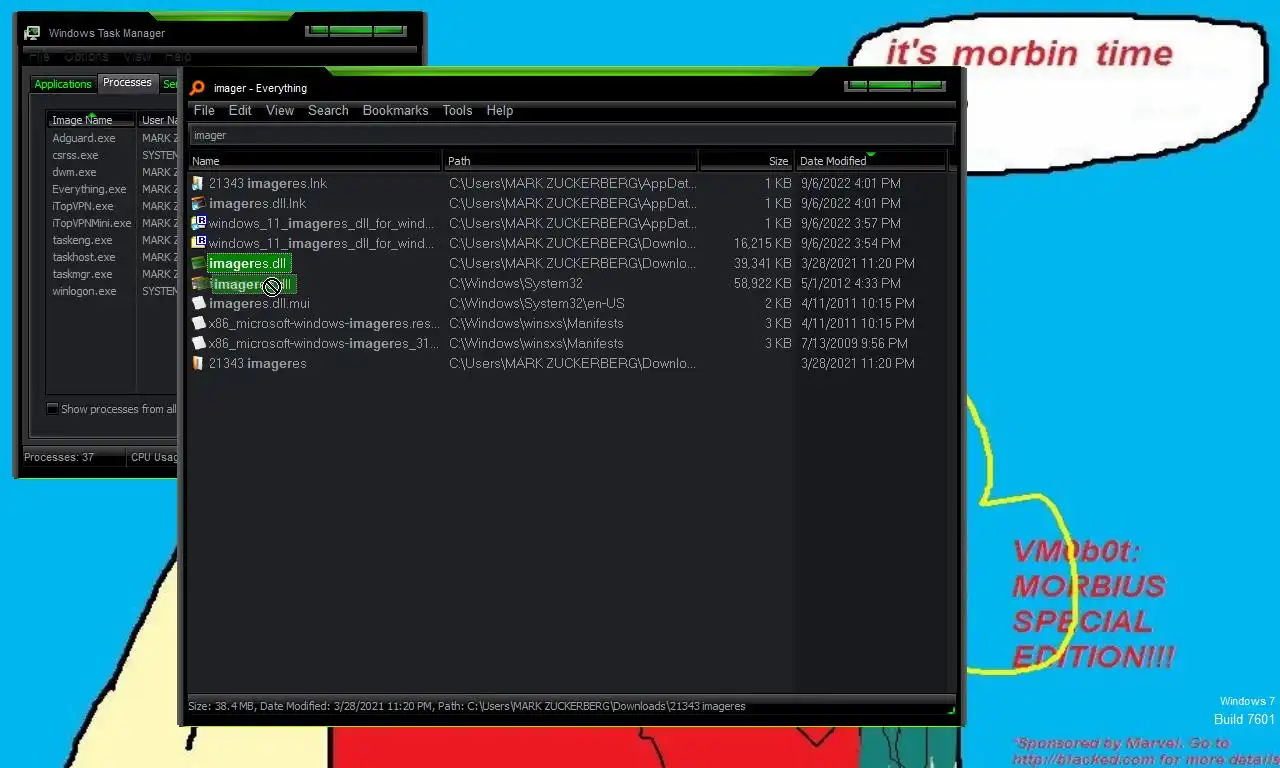This screenshot has height=768, width=1280.
Task: Click the 9/6/2022 3:57 PM date cell
Action: 851,224
